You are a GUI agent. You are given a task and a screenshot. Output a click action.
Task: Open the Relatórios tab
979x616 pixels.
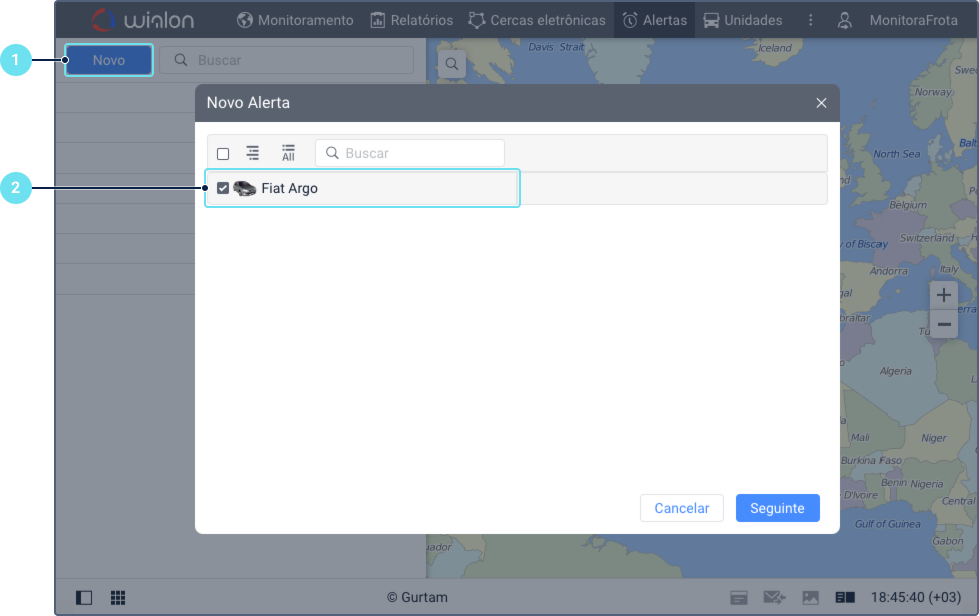pyautogui.click(x=411, y=20)
